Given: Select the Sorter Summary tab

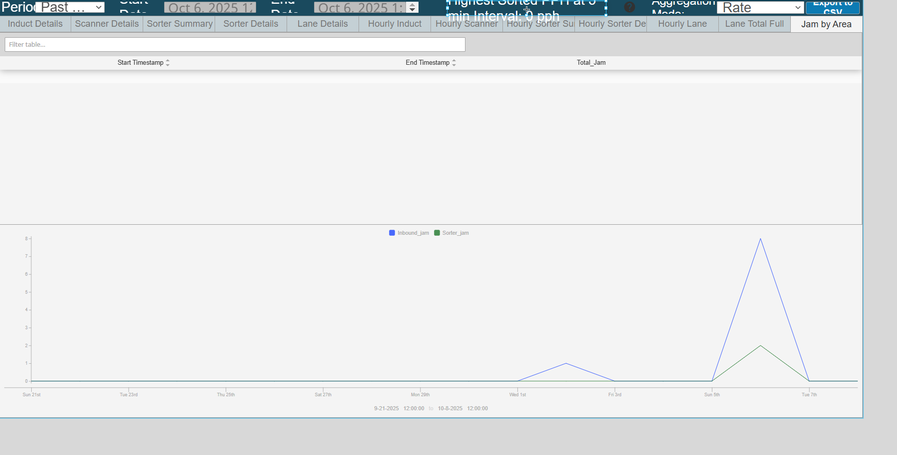Looking at the screenshot, I should point(179,24).
